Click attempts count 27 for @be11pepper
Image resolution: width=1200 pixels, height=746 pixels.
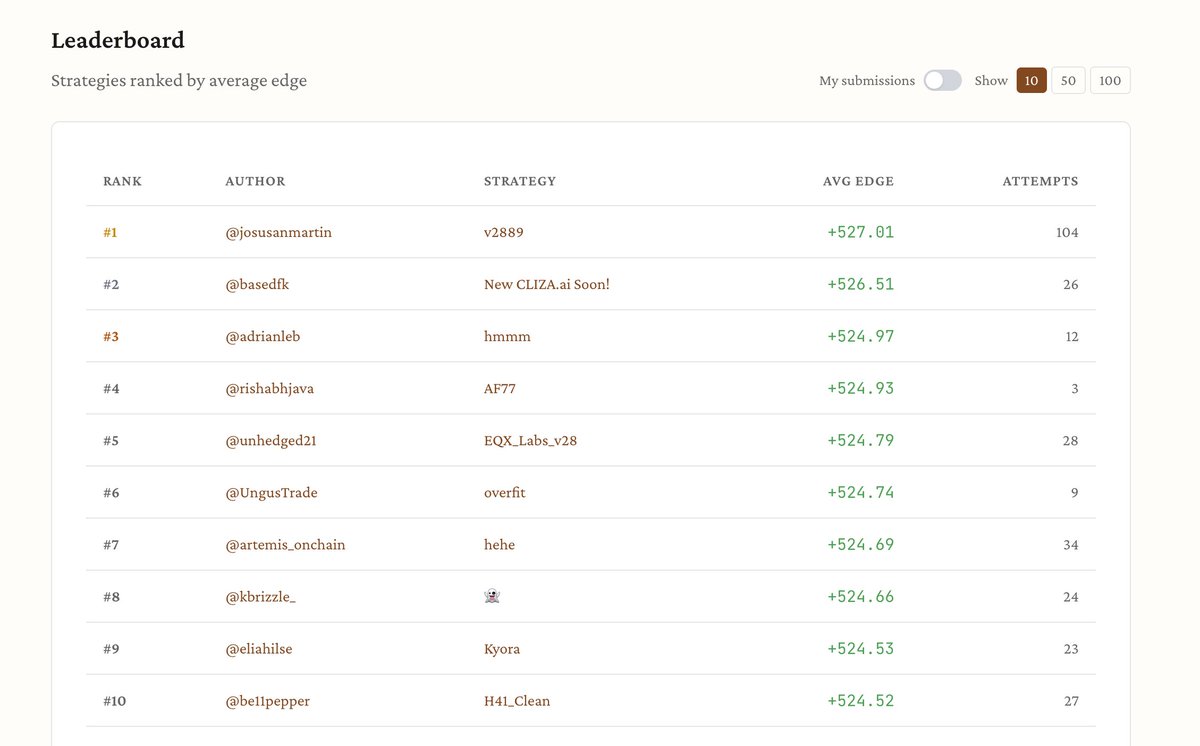[1071, 700]
